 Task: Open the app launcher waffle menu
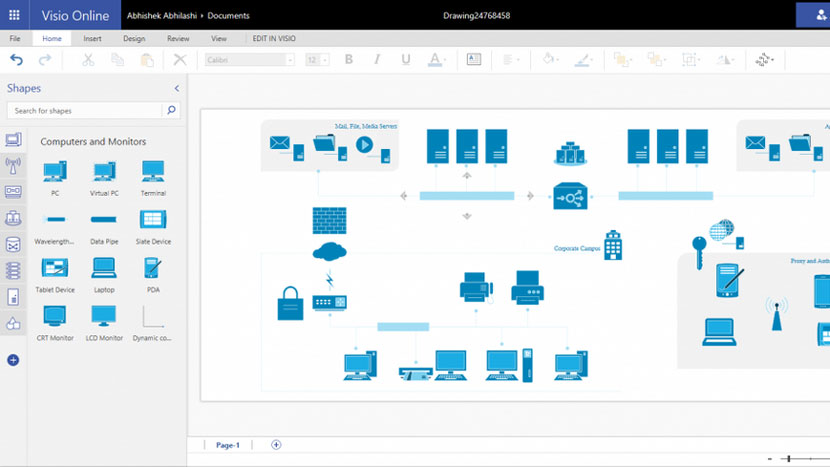[x=14, y=15]
